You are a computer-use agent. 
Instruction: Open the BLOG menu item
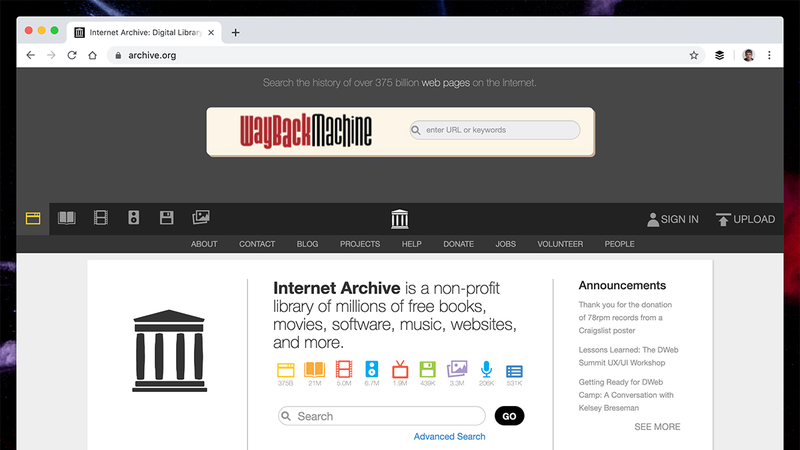coord(308,244)
